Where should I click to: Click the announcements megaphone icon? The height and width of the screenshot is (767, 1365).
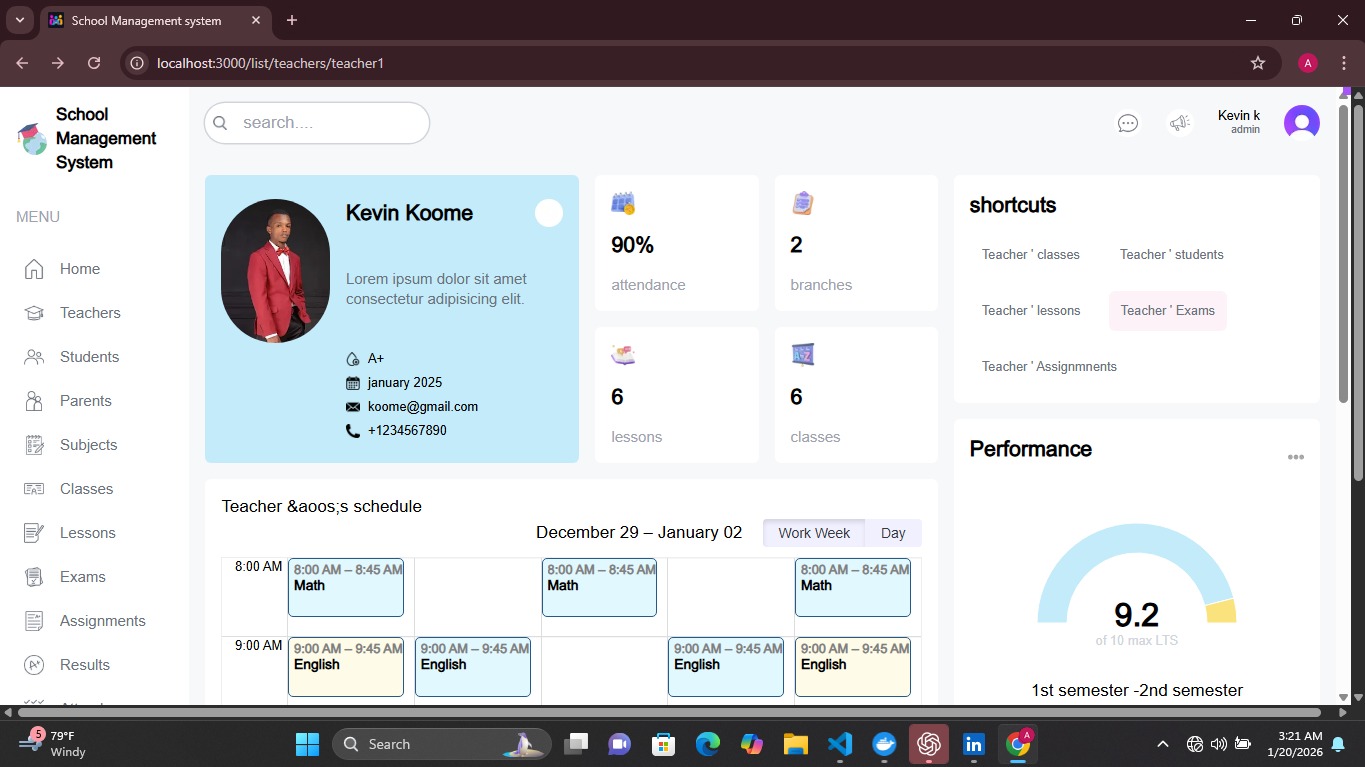tap(1180, 123)
